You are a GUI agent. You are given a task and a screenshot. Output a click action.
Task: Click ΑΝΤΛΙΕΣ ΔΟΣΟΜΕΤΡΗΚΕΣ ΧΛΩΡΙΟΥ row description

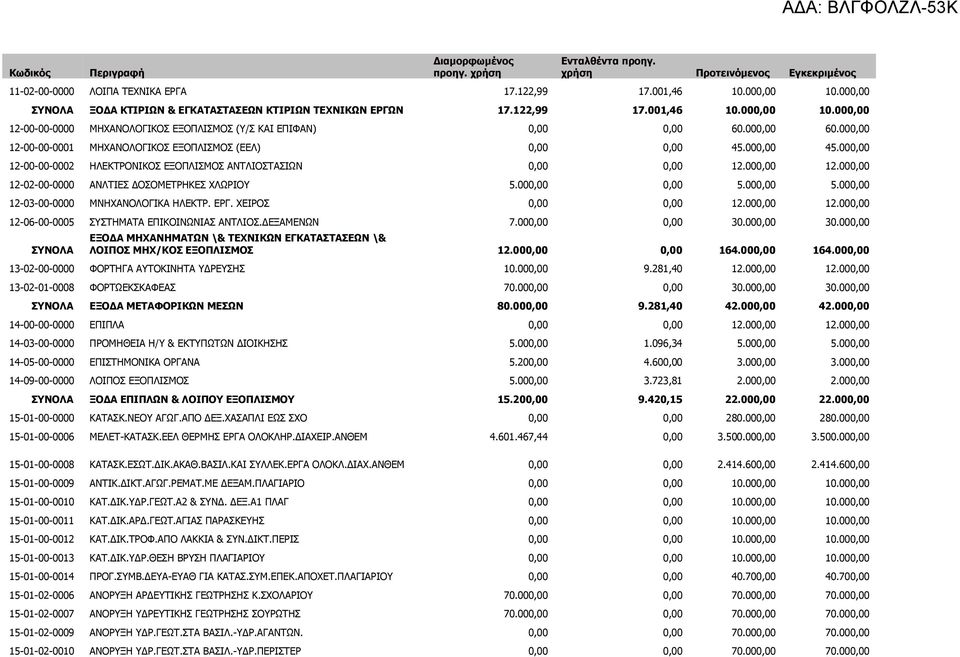(x=170, y=185)
